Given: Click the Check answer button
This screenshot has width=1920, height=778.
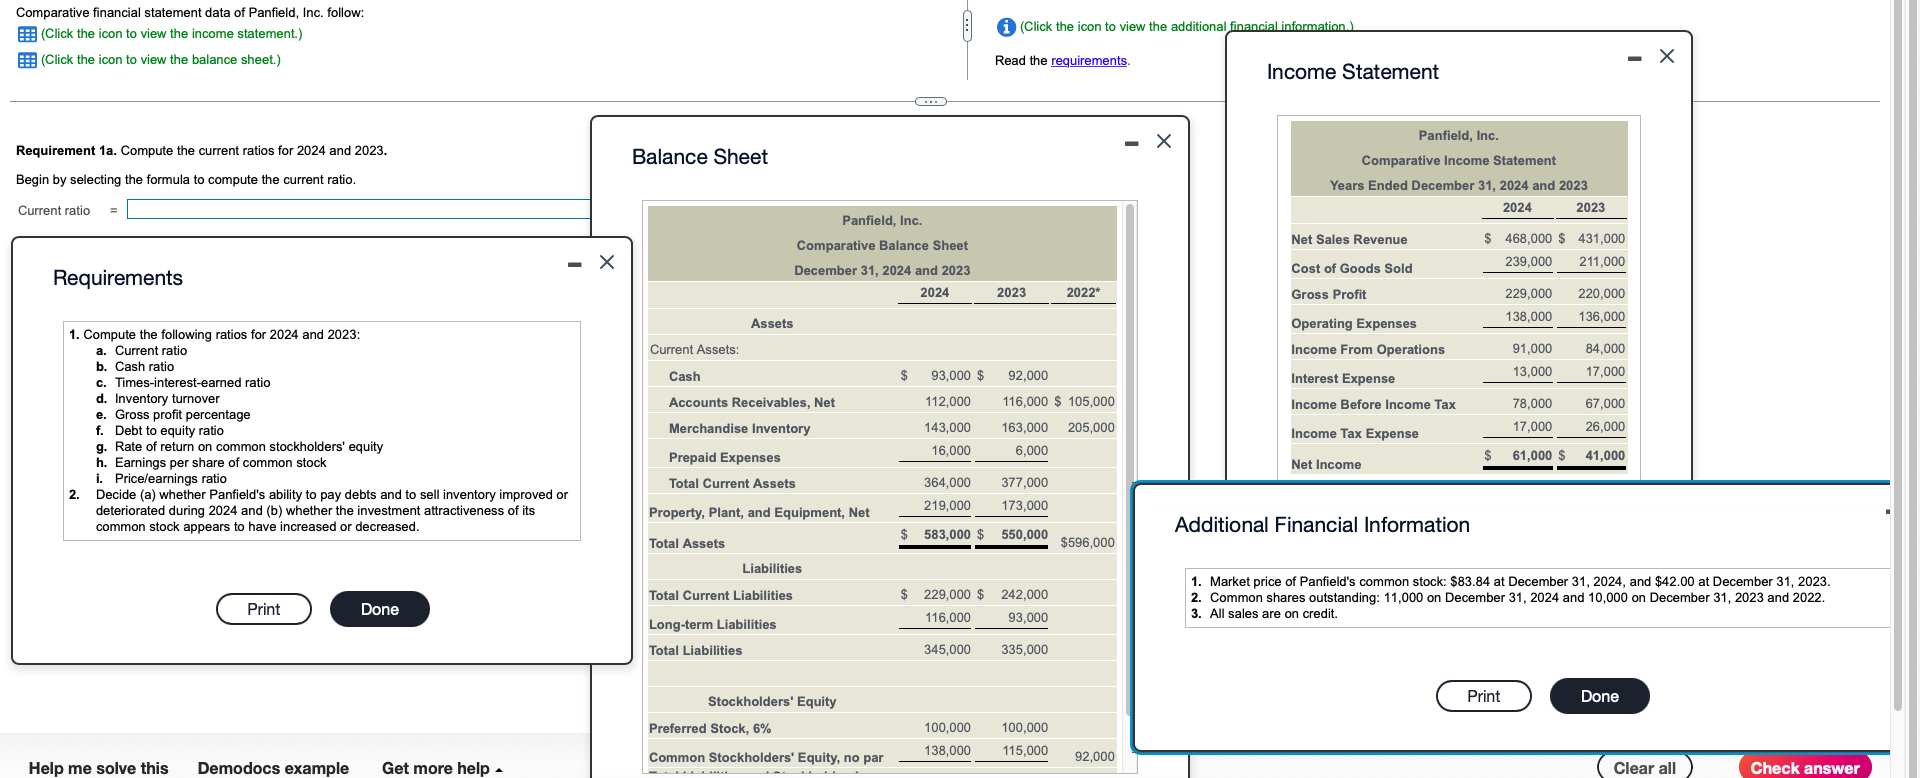Looking at the screenshot, I should pyautogui.click(x=1805, y=767).
